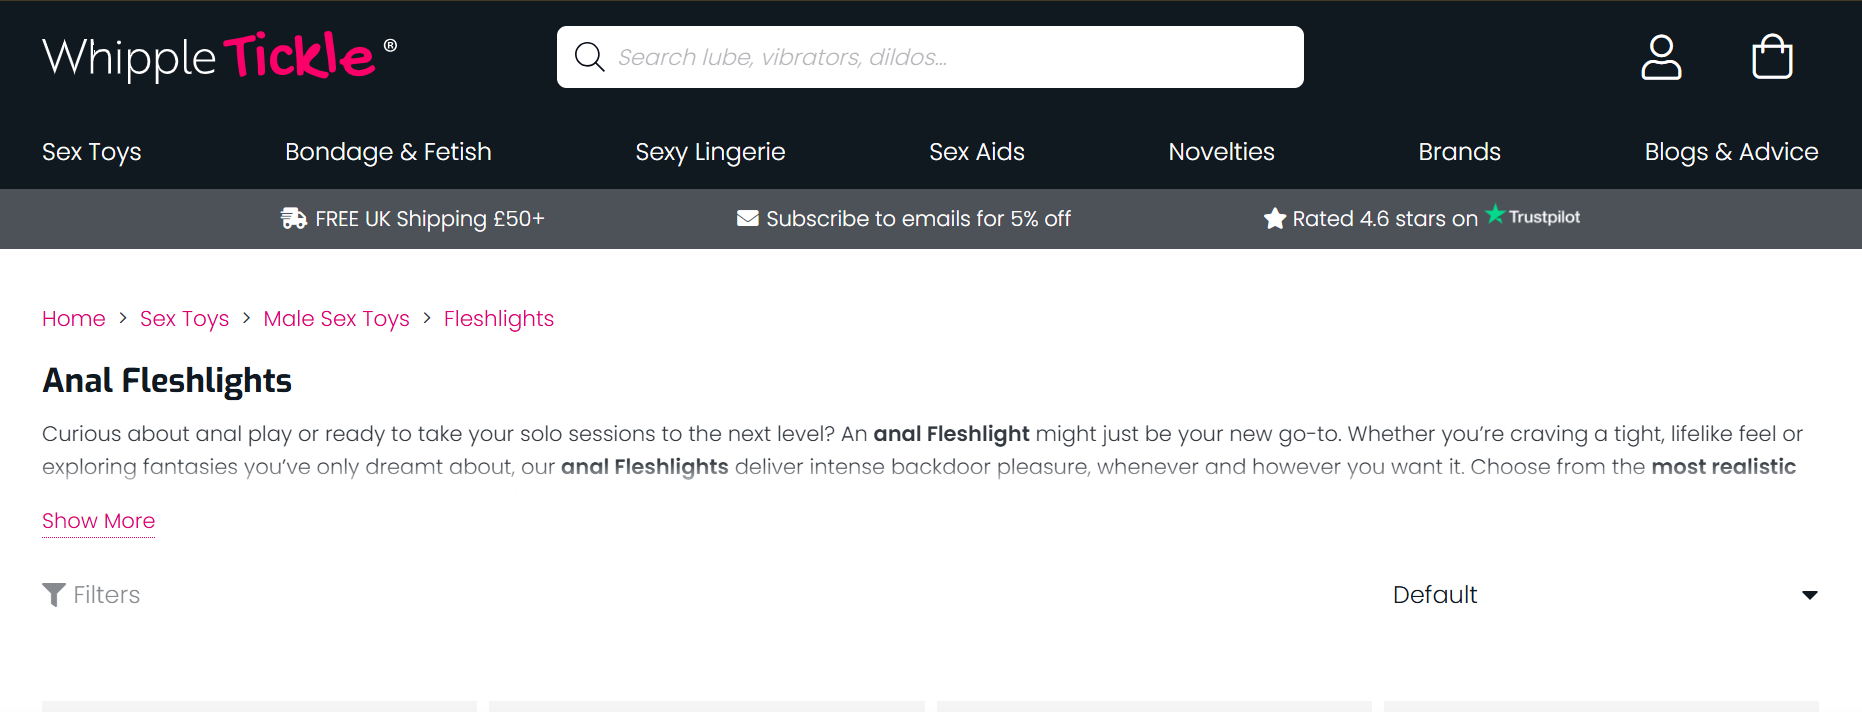The image size is (1862, 712).
Task: Click the delivery truck shipping icon
Action: pos(294,218)
